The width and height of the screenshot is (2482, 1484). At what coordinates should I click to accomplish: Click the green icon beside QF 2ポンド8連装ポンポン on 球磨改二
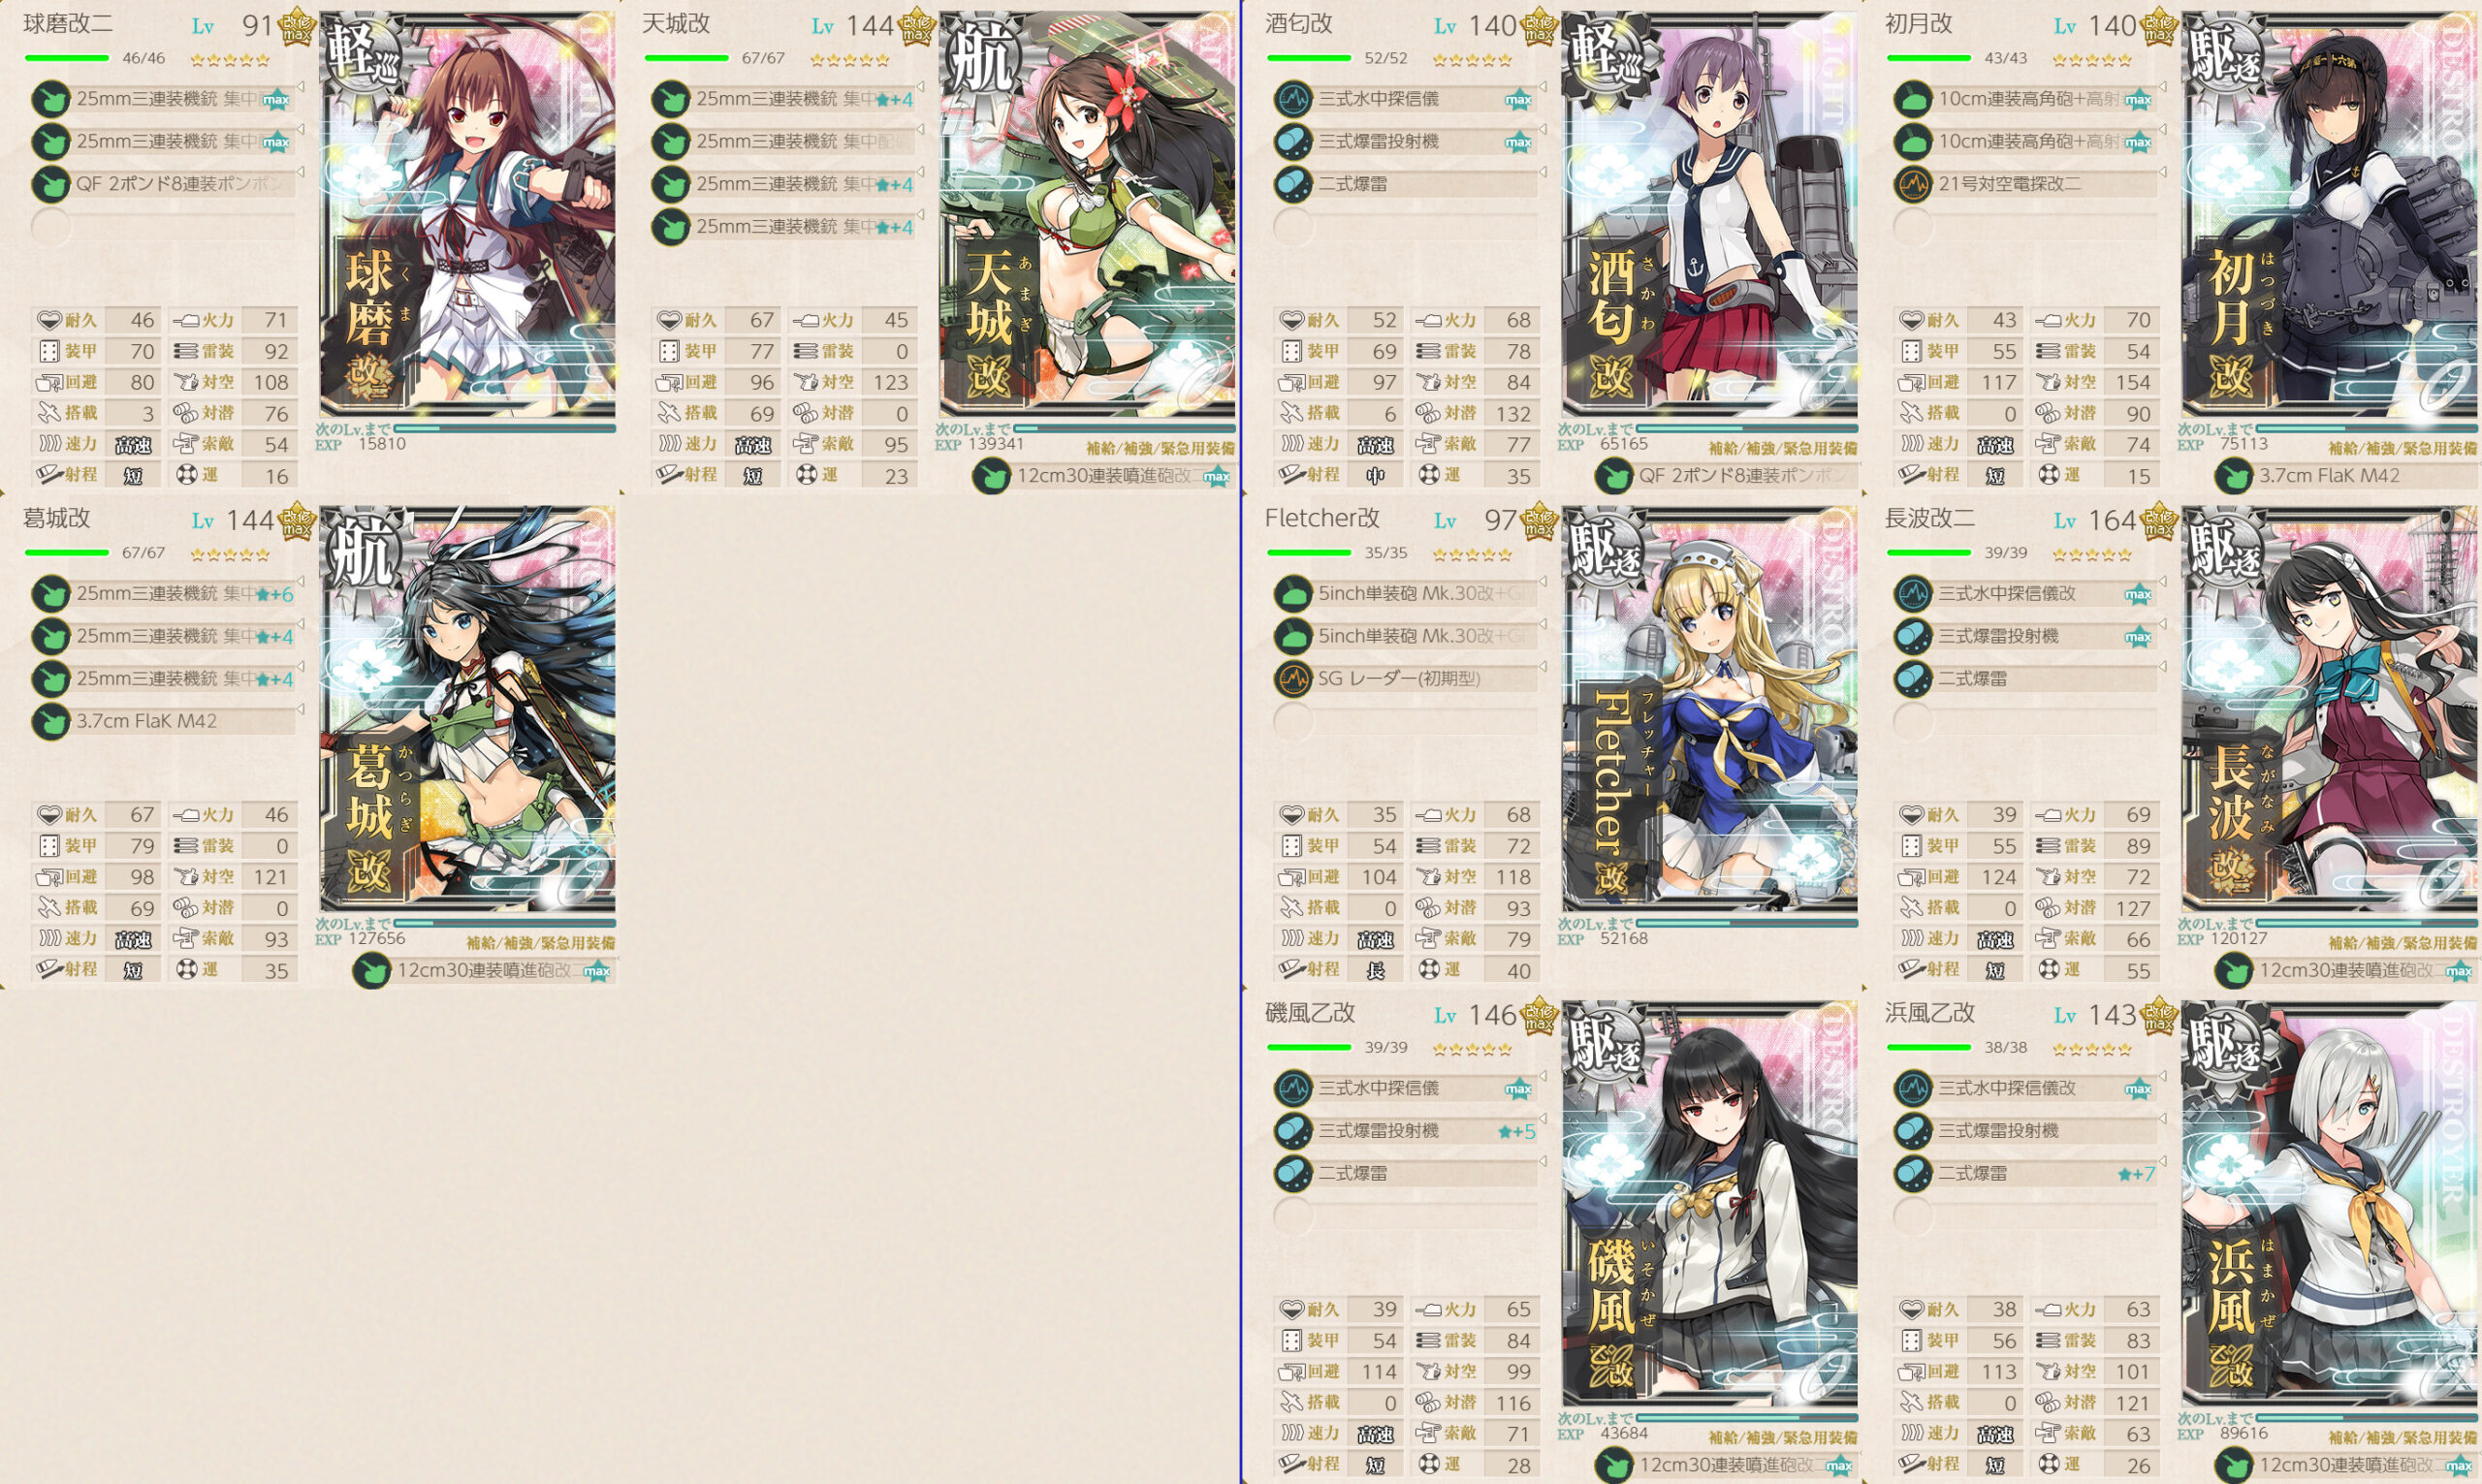pyautogui.click(x=51, y=185)
